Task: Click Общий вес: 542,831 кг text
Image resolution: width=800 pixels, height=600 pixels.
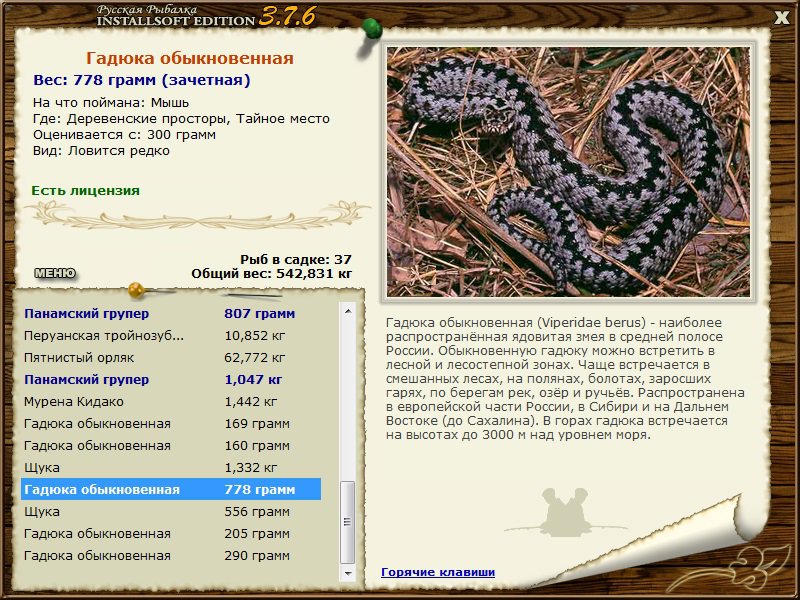Action: click(x=272, y=274)
